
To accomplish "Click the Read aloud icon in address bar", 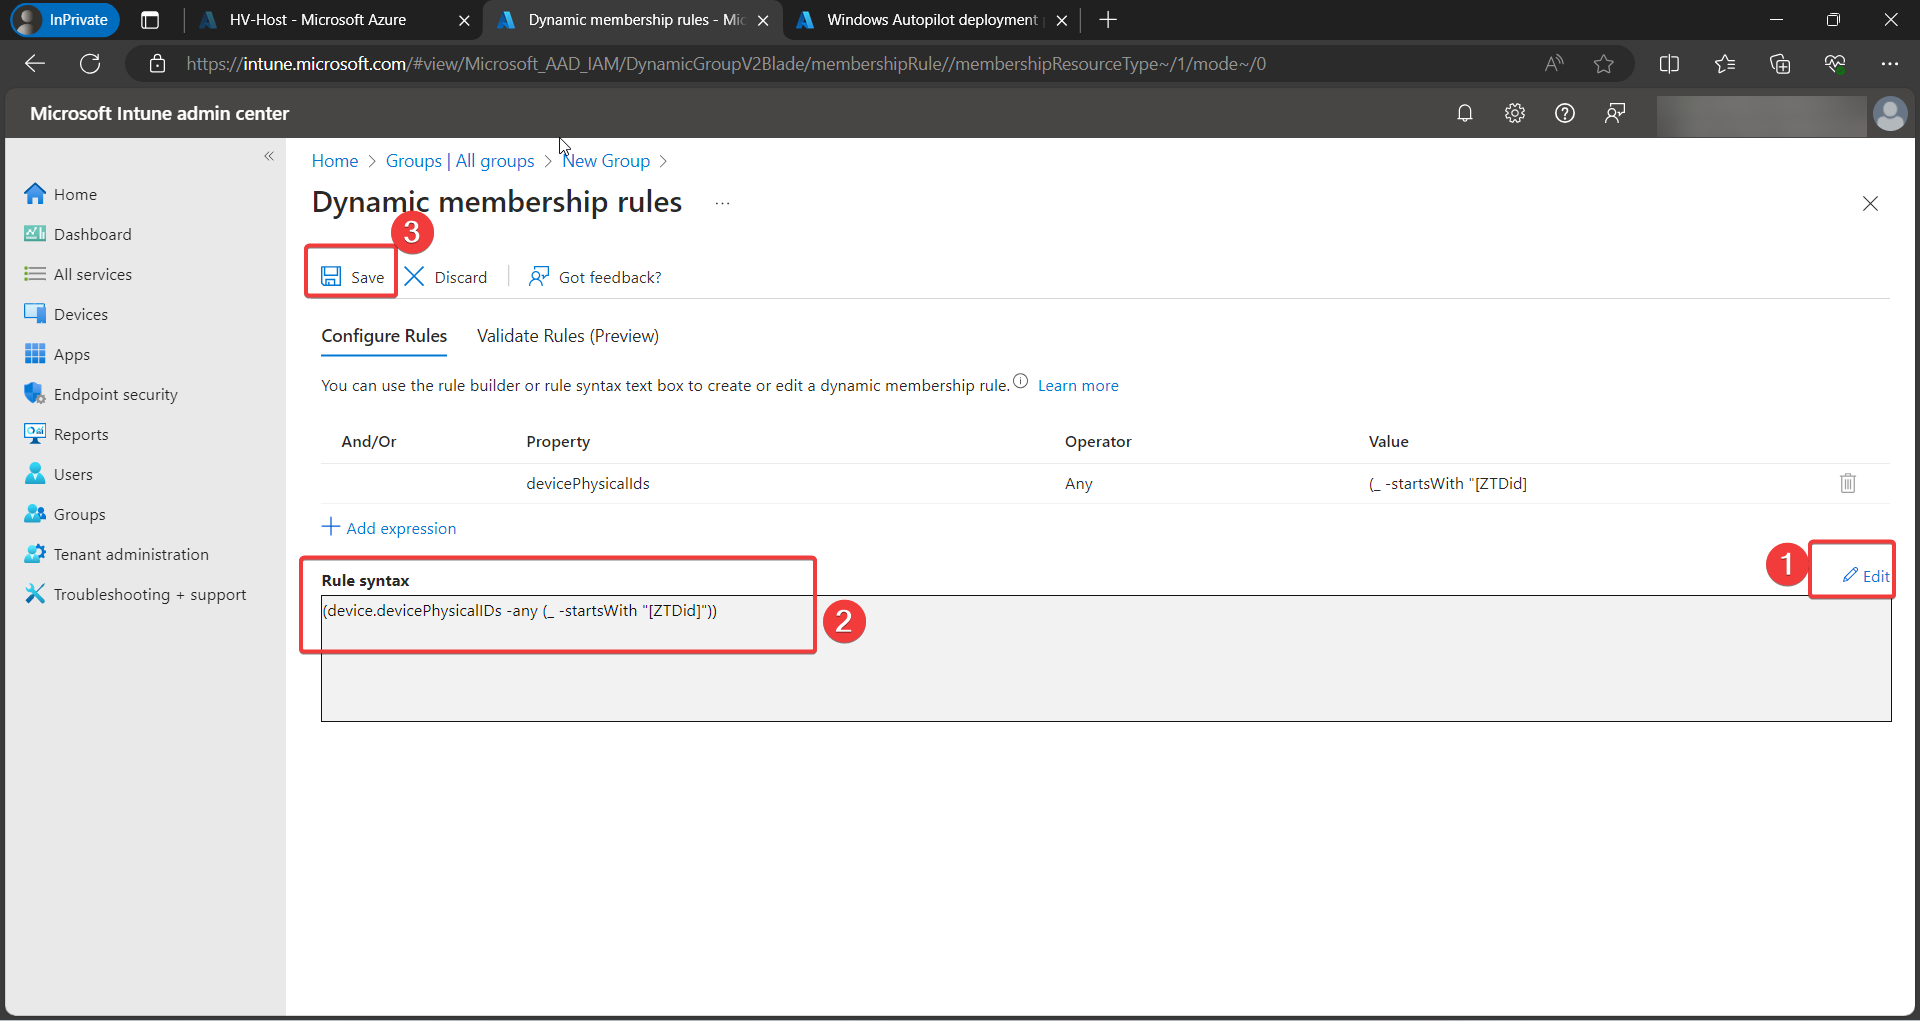I will [x=1554, y=64].
